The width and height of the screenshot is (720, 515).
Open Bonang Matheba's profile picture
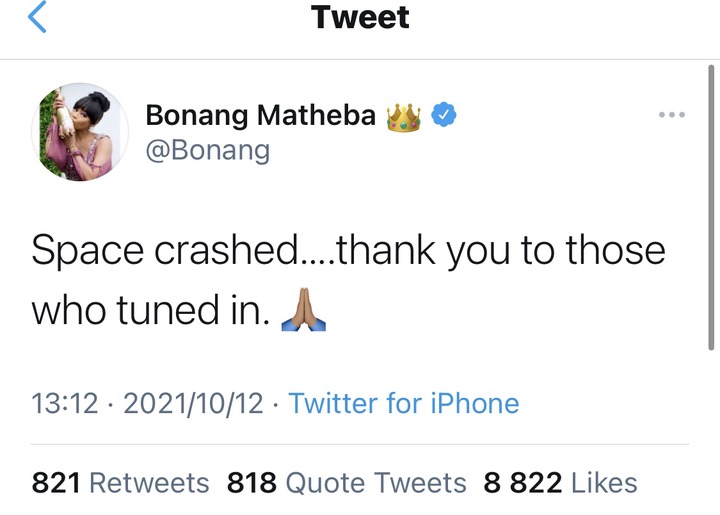tap(80, 132)
